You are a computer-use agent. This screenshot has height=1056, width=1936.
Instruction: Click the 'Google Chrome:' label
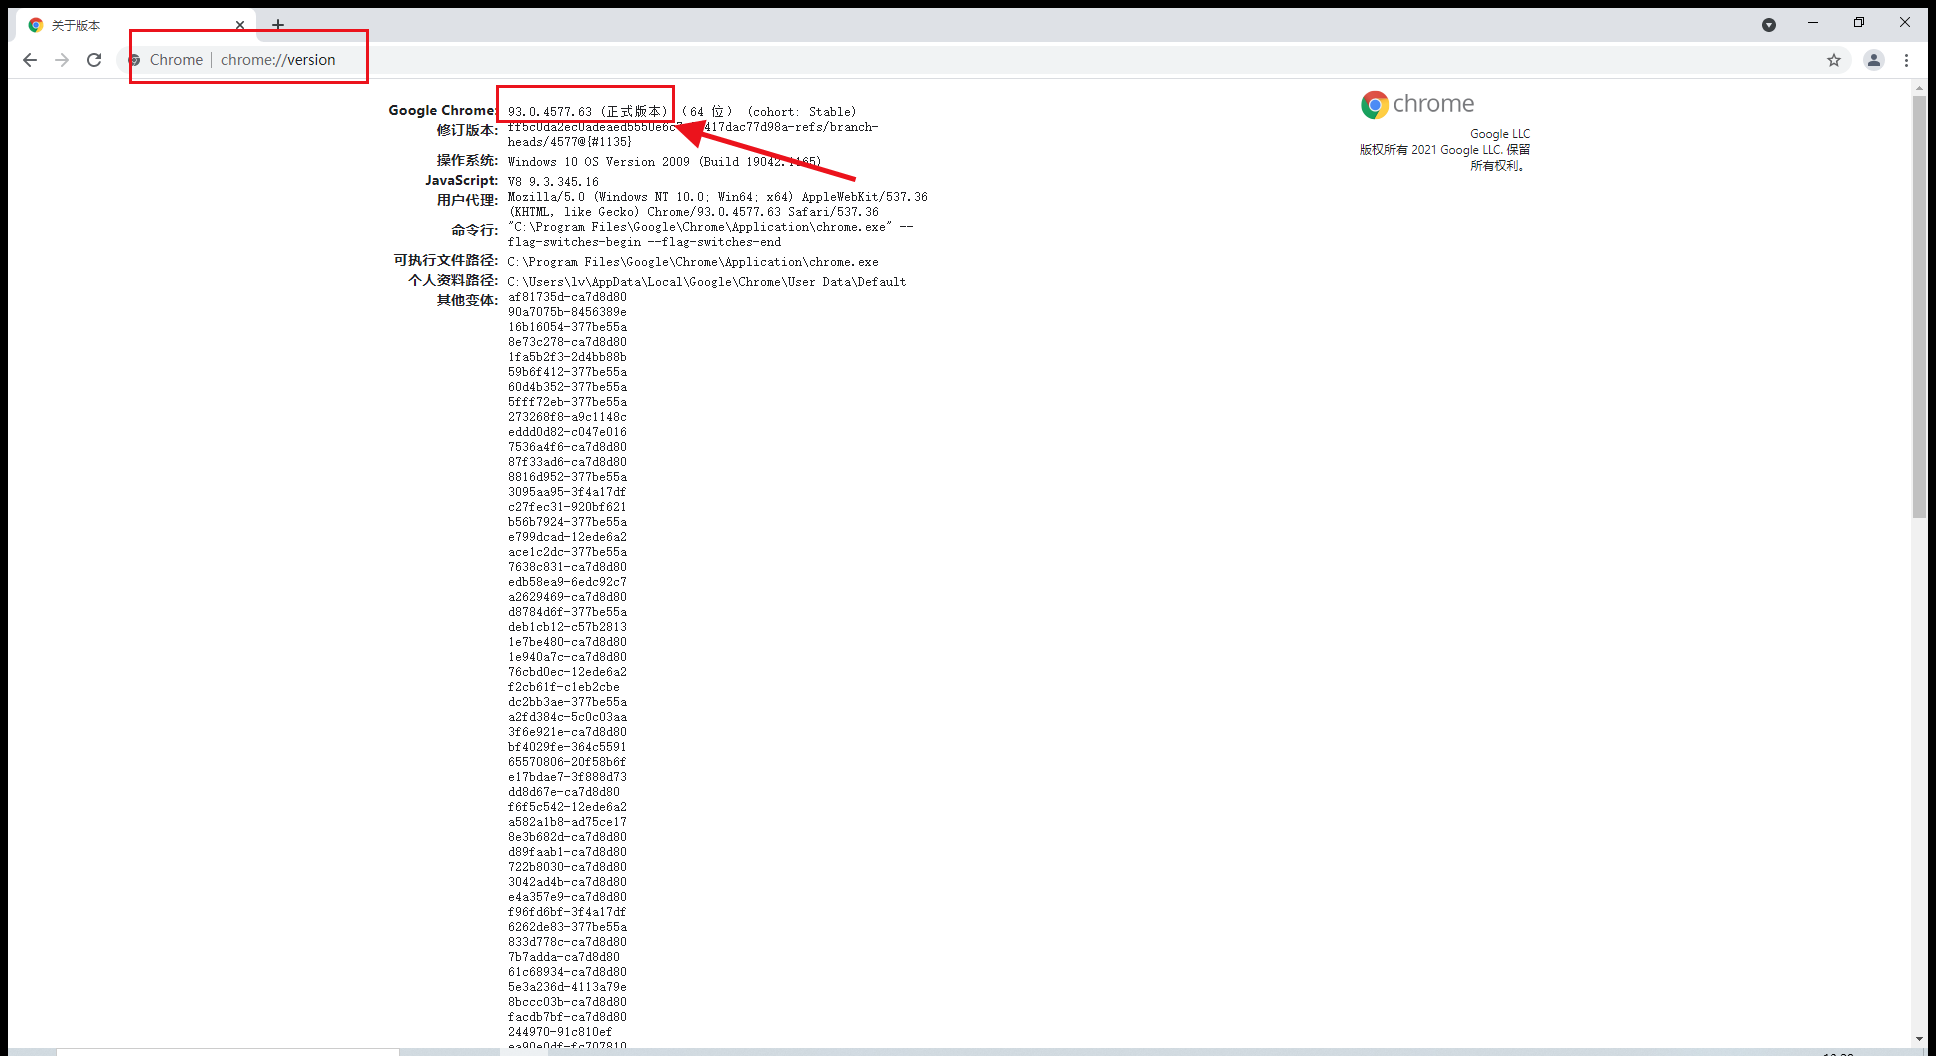pos(442,110)
